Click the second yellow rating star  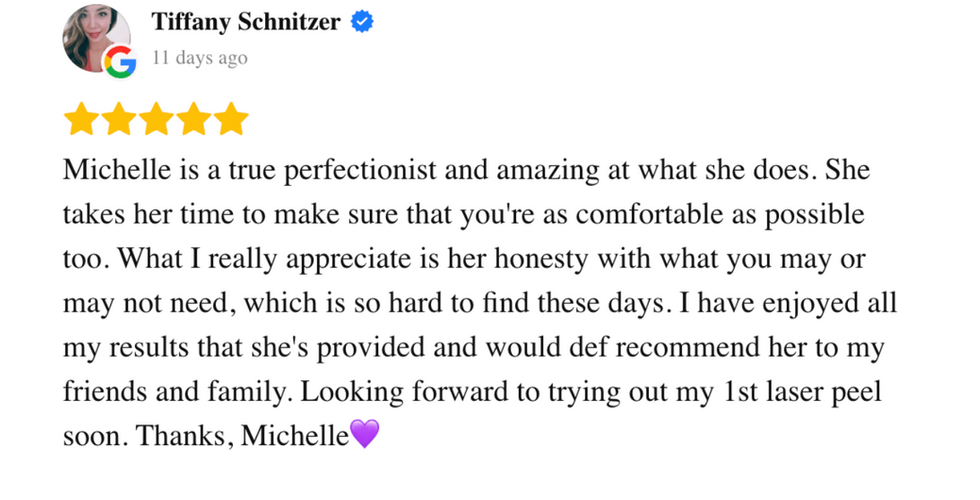(118, 119)
